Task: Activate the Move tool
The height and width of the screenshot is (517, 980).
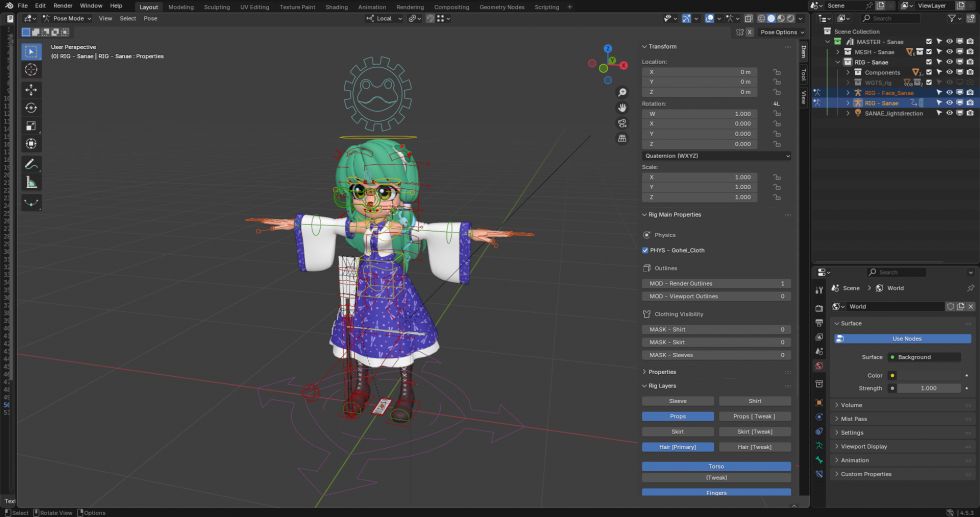Action: click(x=31, y=89)
